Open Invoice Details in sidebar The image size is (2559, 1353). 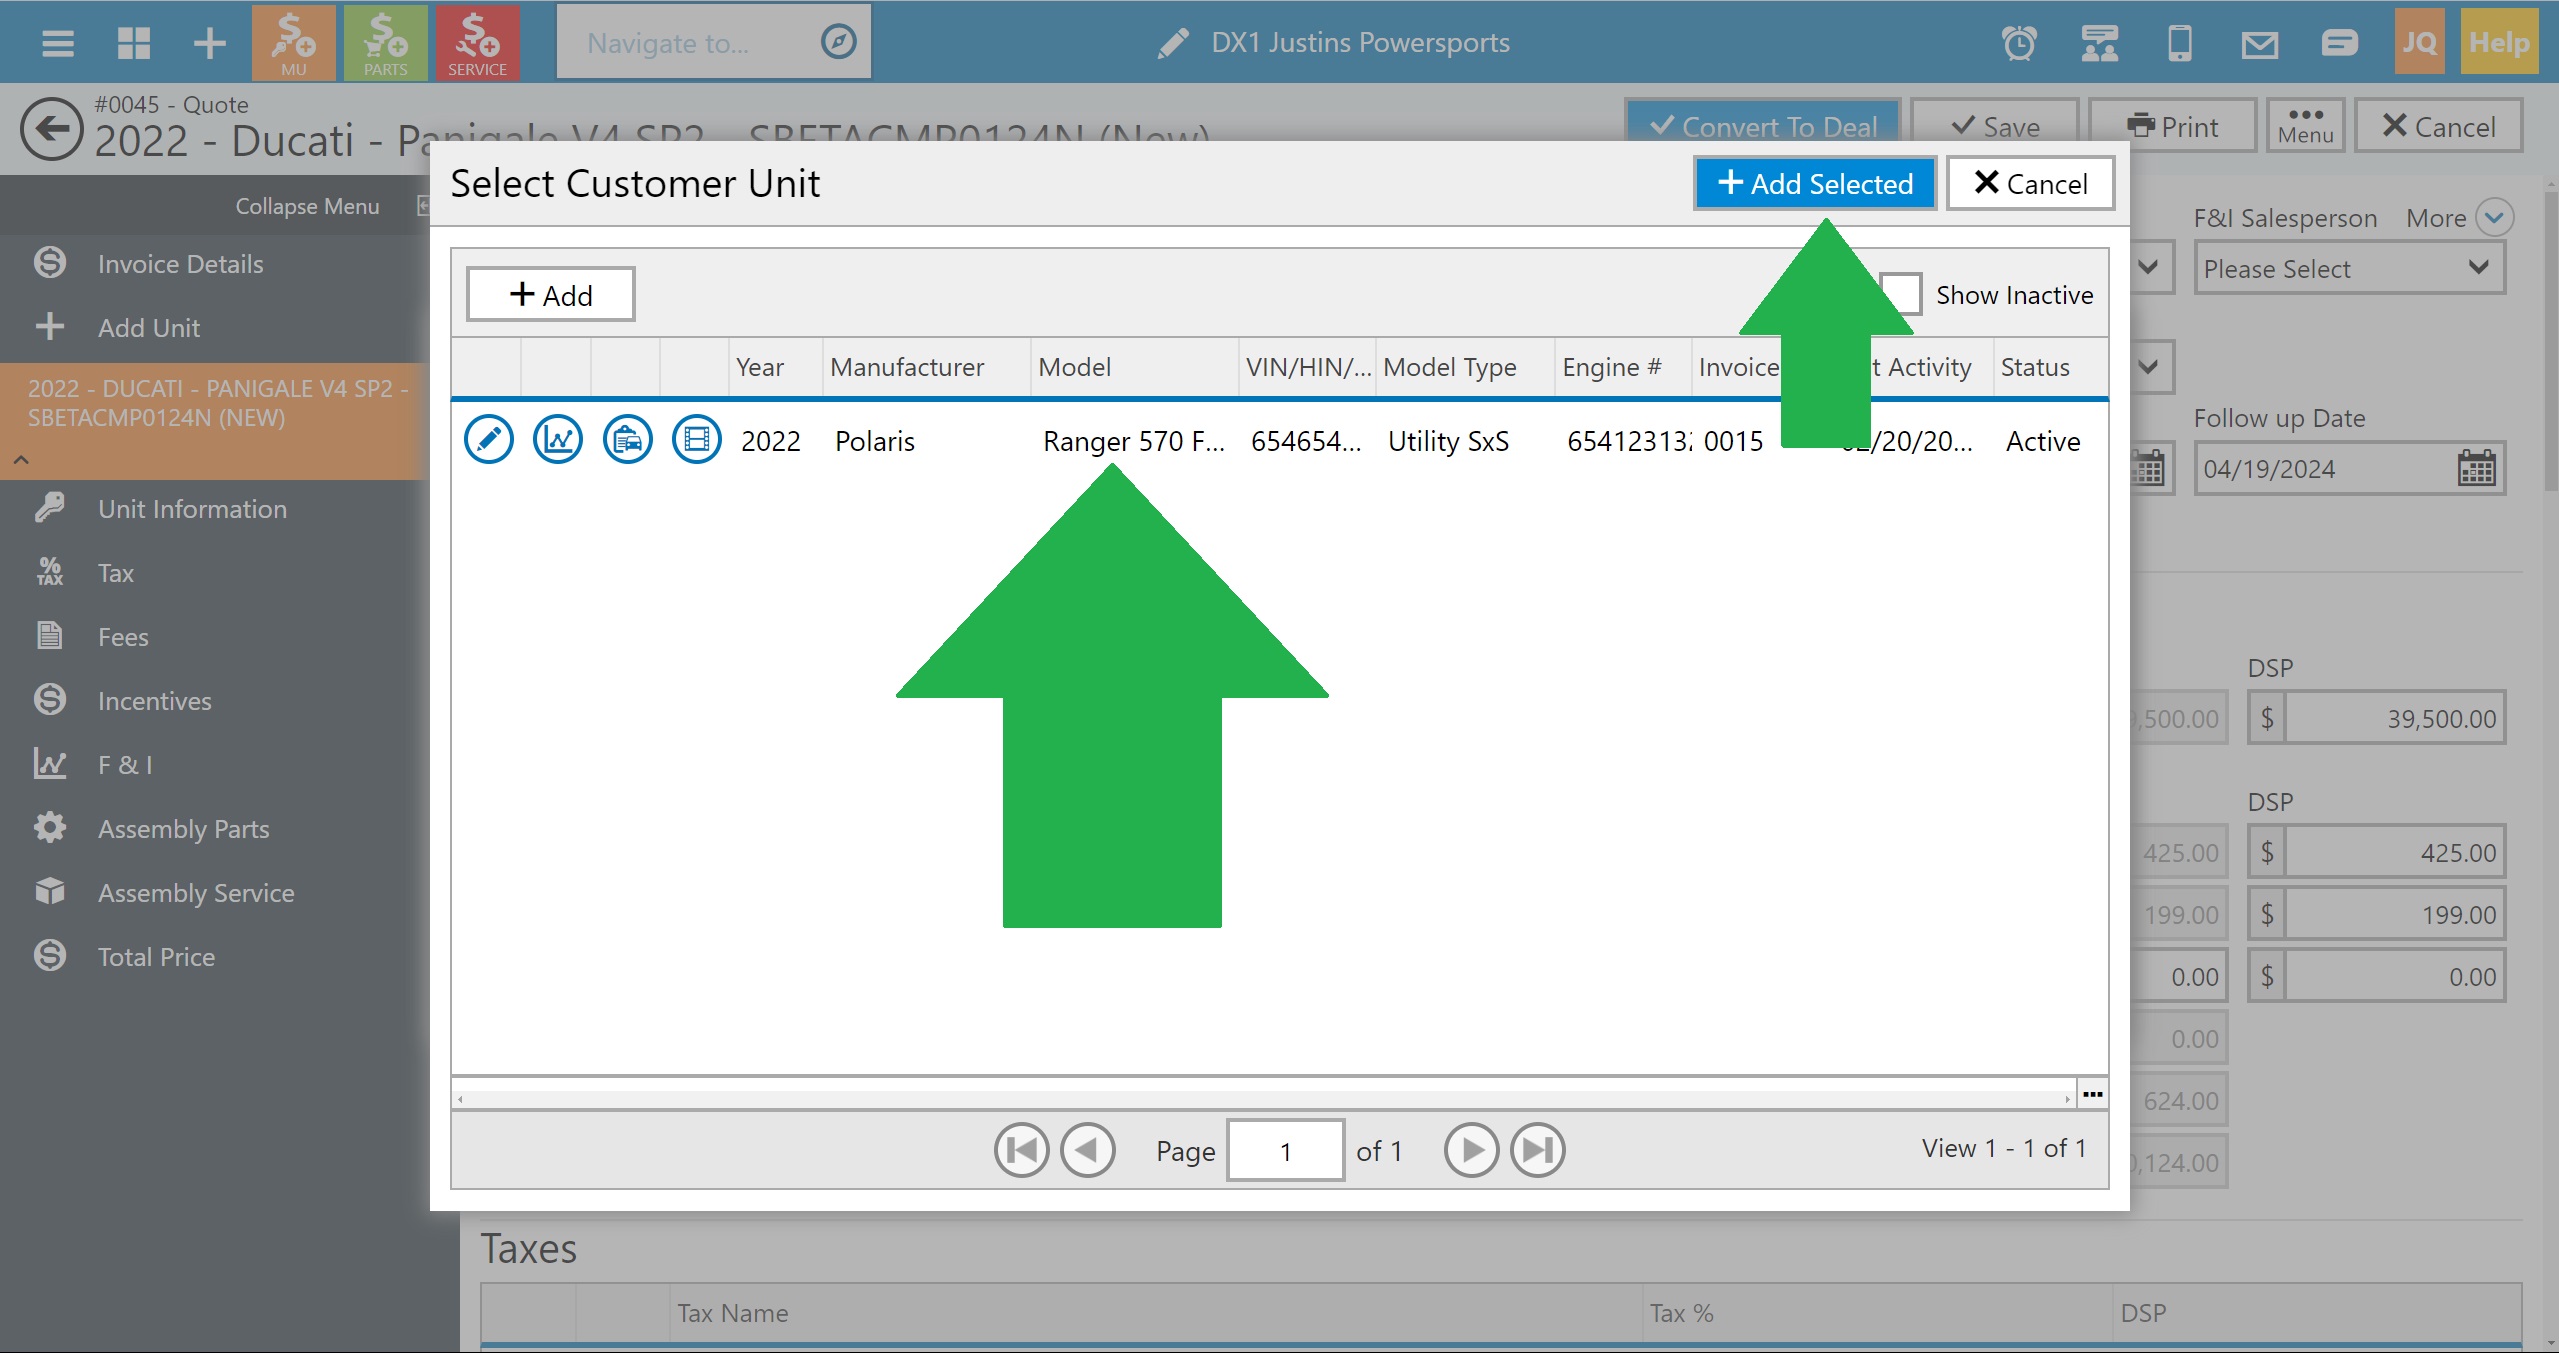tap(180, 264)
